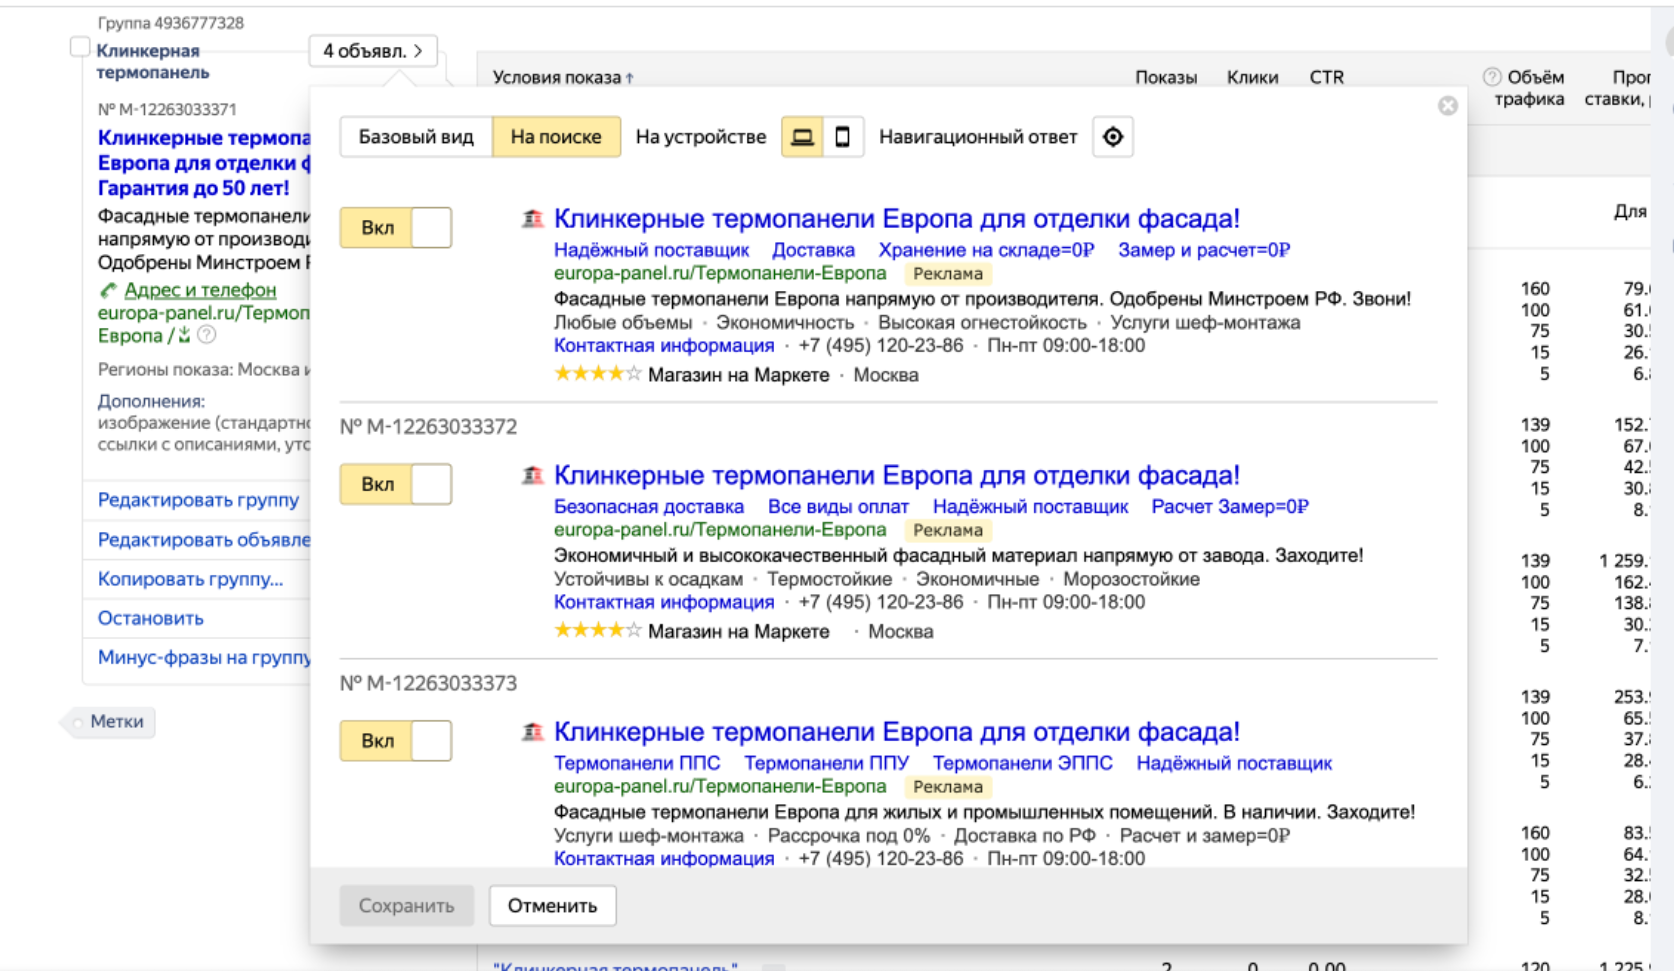Click the Условия показа column header
Screen dimensions: 1674x971
pyautogui.click(x=556, y=78)
